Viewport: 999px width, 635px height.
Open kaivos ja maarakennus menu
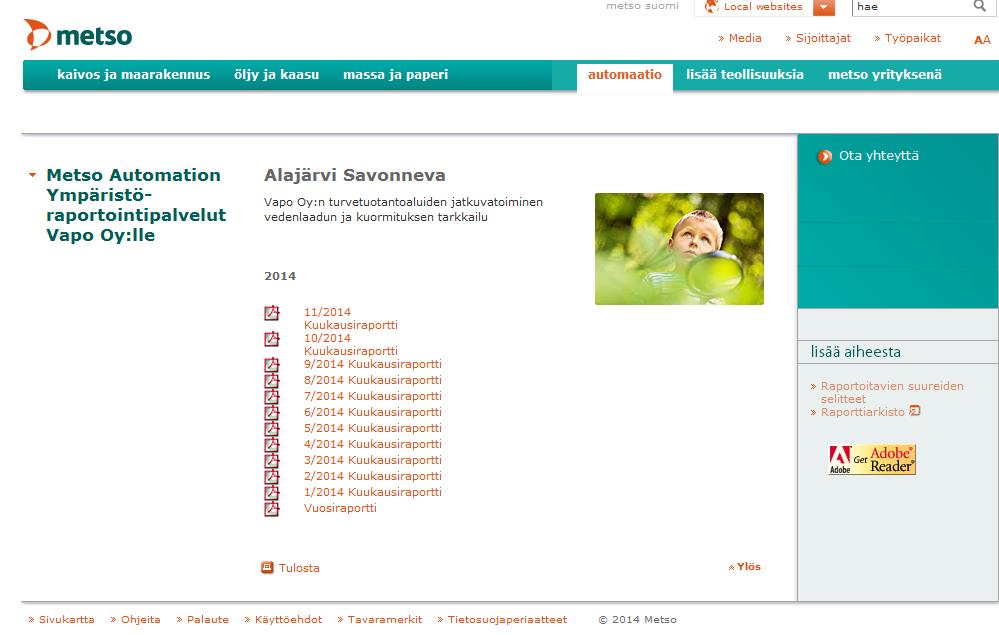coord(134,75)
